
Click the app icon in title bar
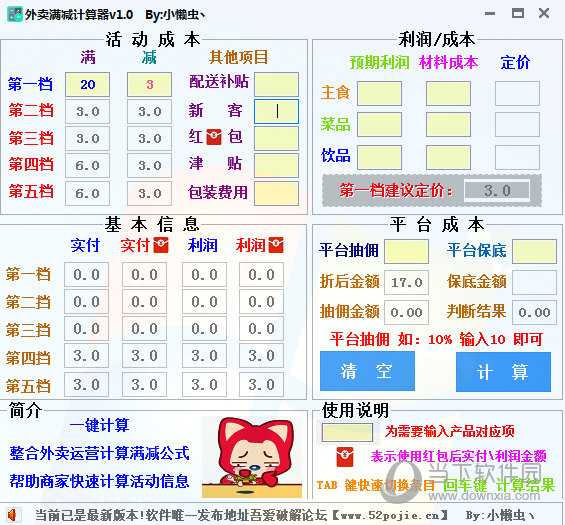point(15,14)
